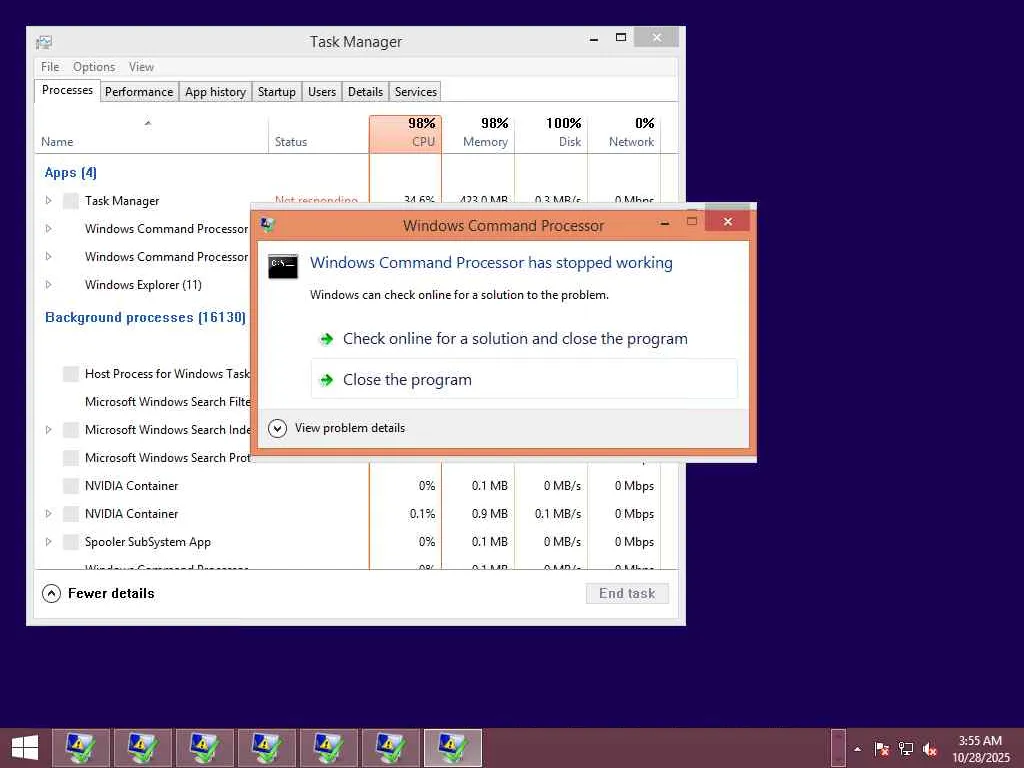
Task: Expand the Task Manager app row
Action: pyautogui.click(x=48, y=200)
